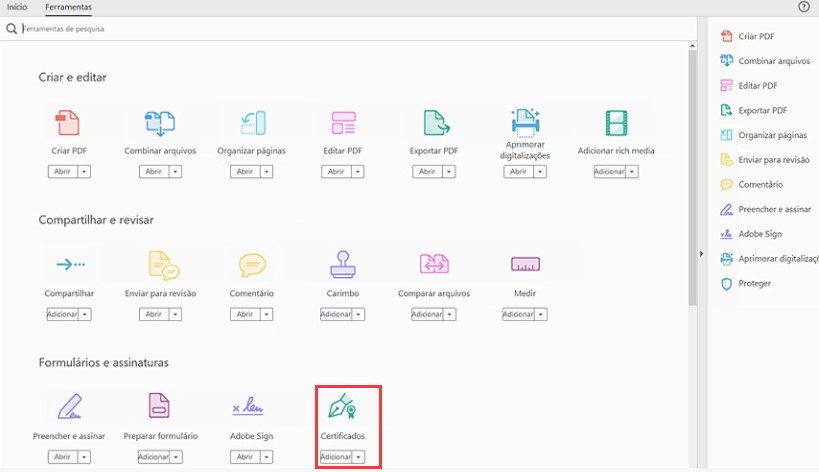Expand the Combinar arquivos Abrir dropdown arrow

point(176,172)
